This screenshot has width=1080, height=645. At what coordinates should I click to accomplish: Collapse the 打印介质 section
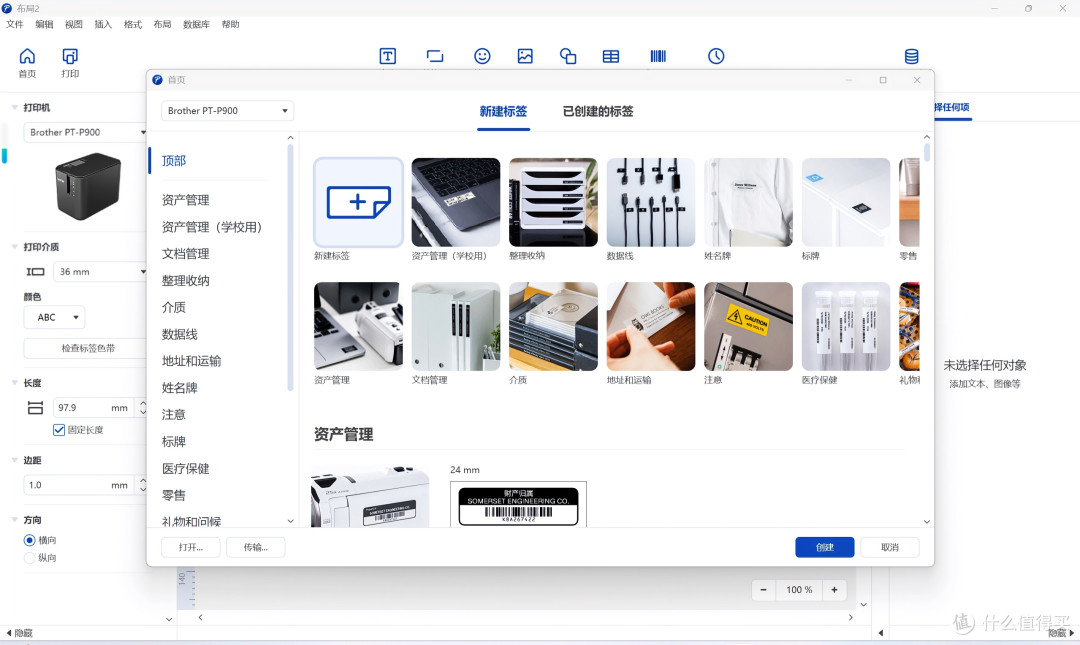(14, 247)
